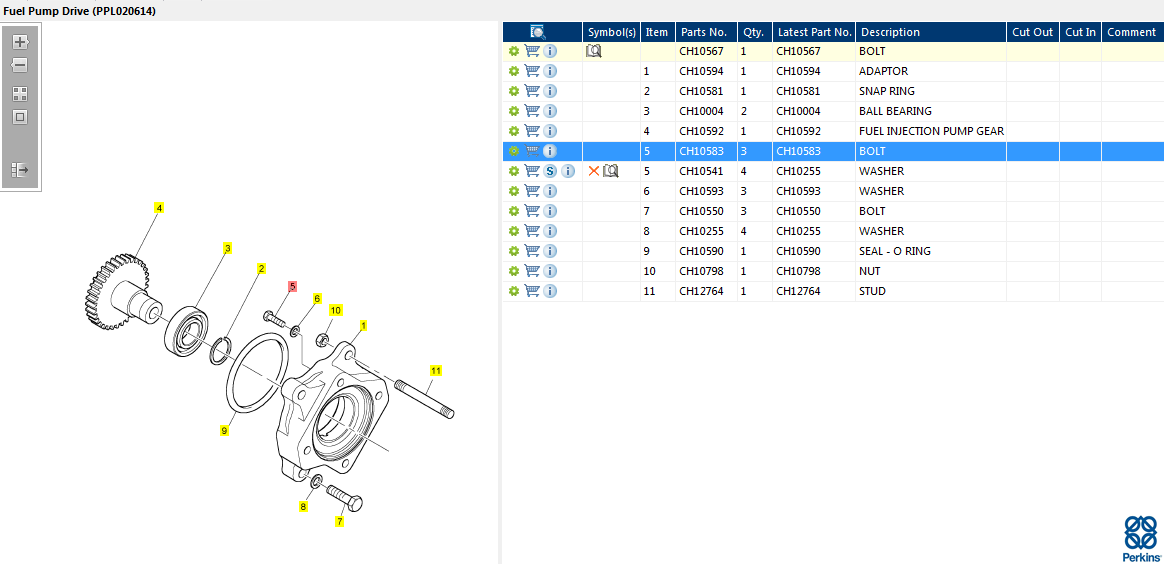Click orange X symbol on CH10541 row
The image size is (1164, 564).
pyautogui.click(x=594, y=171)
